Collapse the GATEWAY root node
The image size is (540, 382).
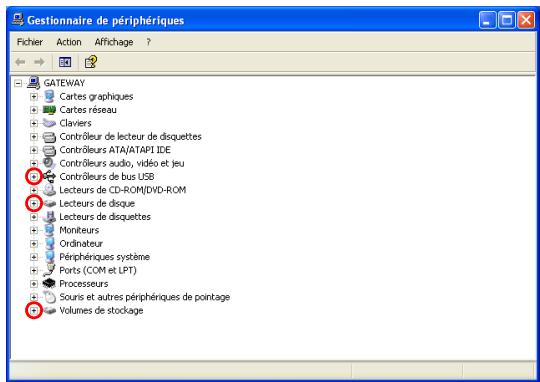pos(18,83)
